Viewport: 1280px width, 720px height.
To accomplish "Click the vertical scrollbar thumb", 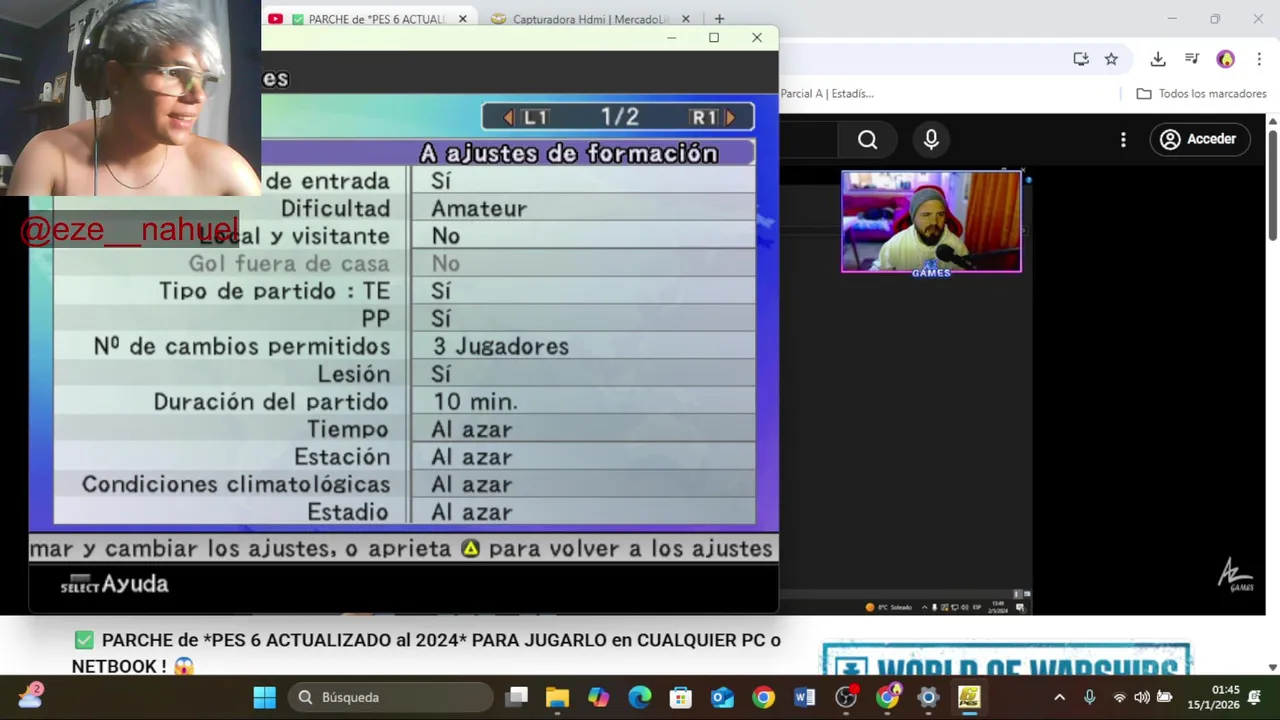I will 1272,184.
